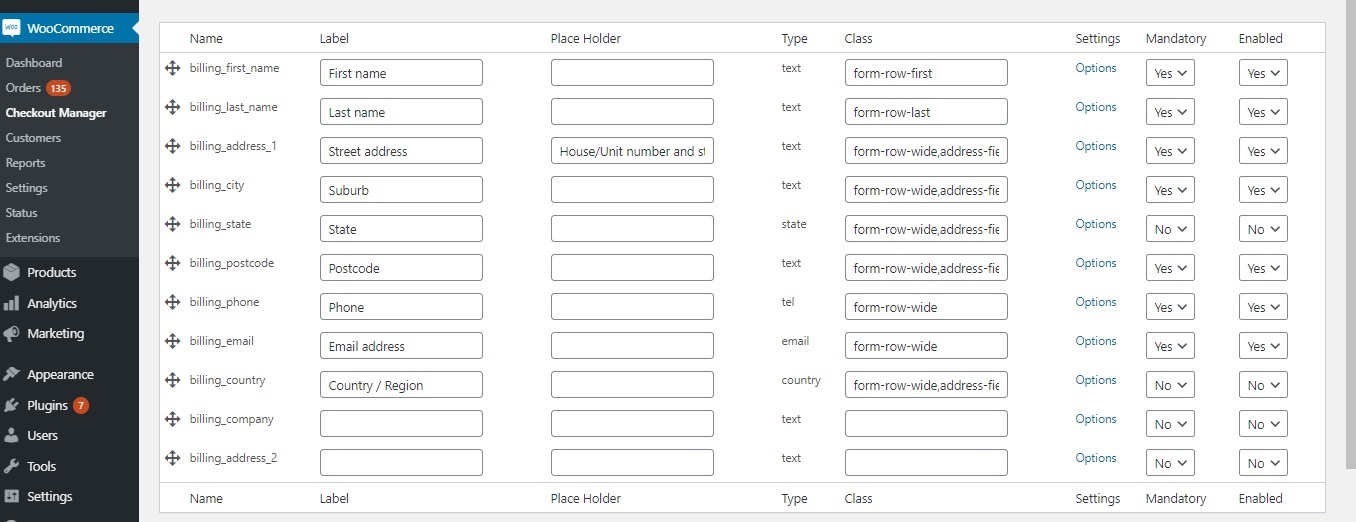
Task: Click the Plugins update badge 7
Action: [x=81, y=405]
